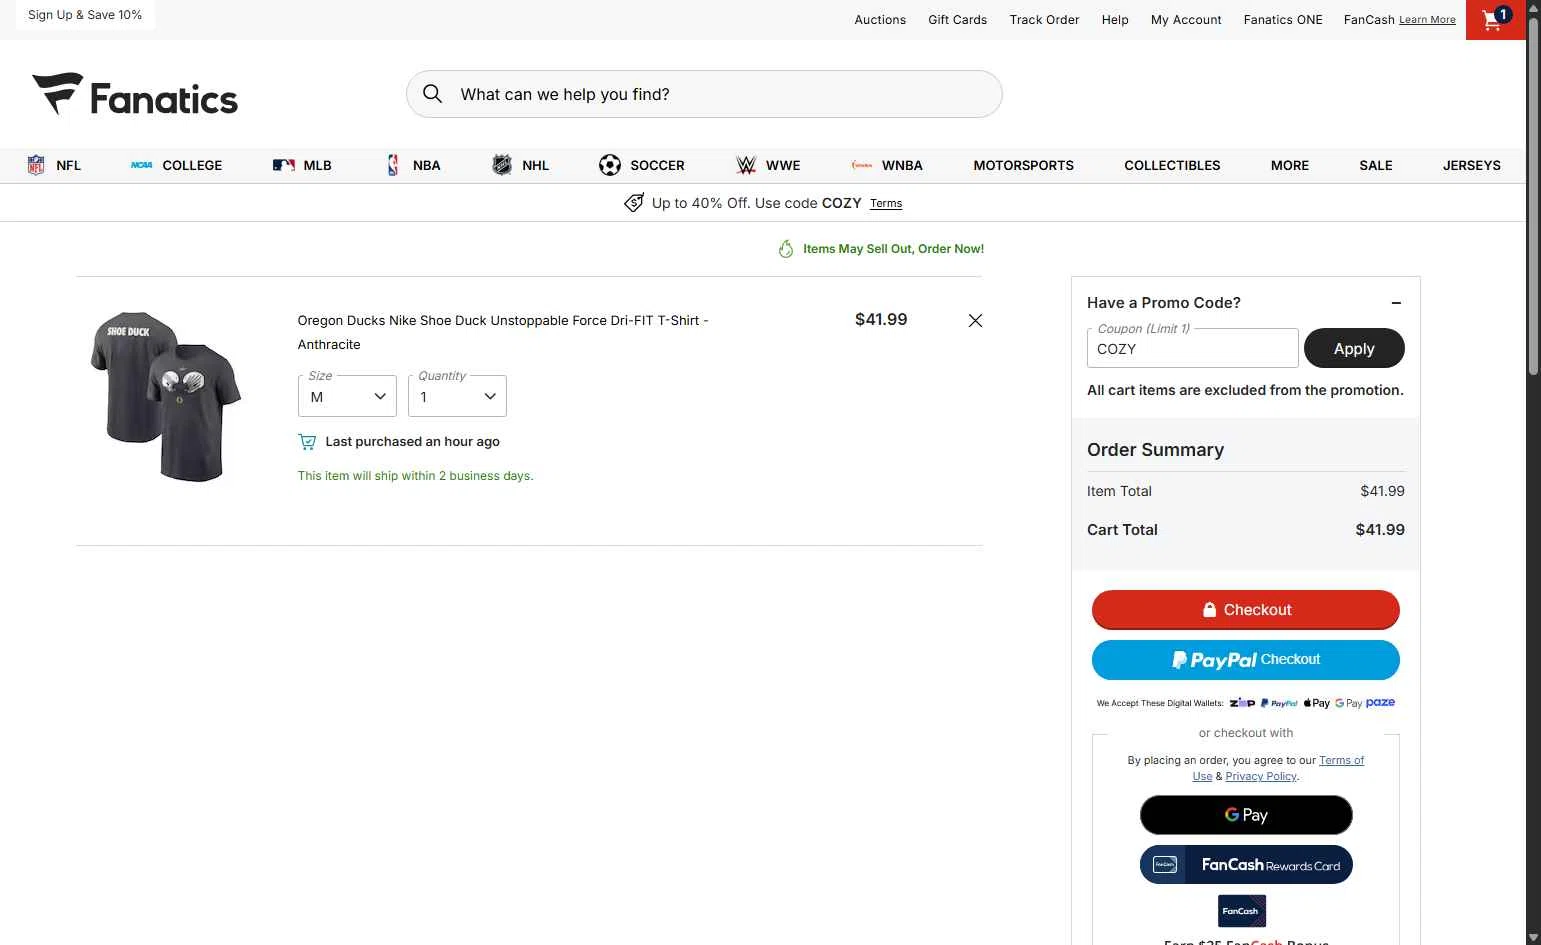This screenshot has height=945, width=1541.
Task: Open the WWE menu
Action: 783,165
